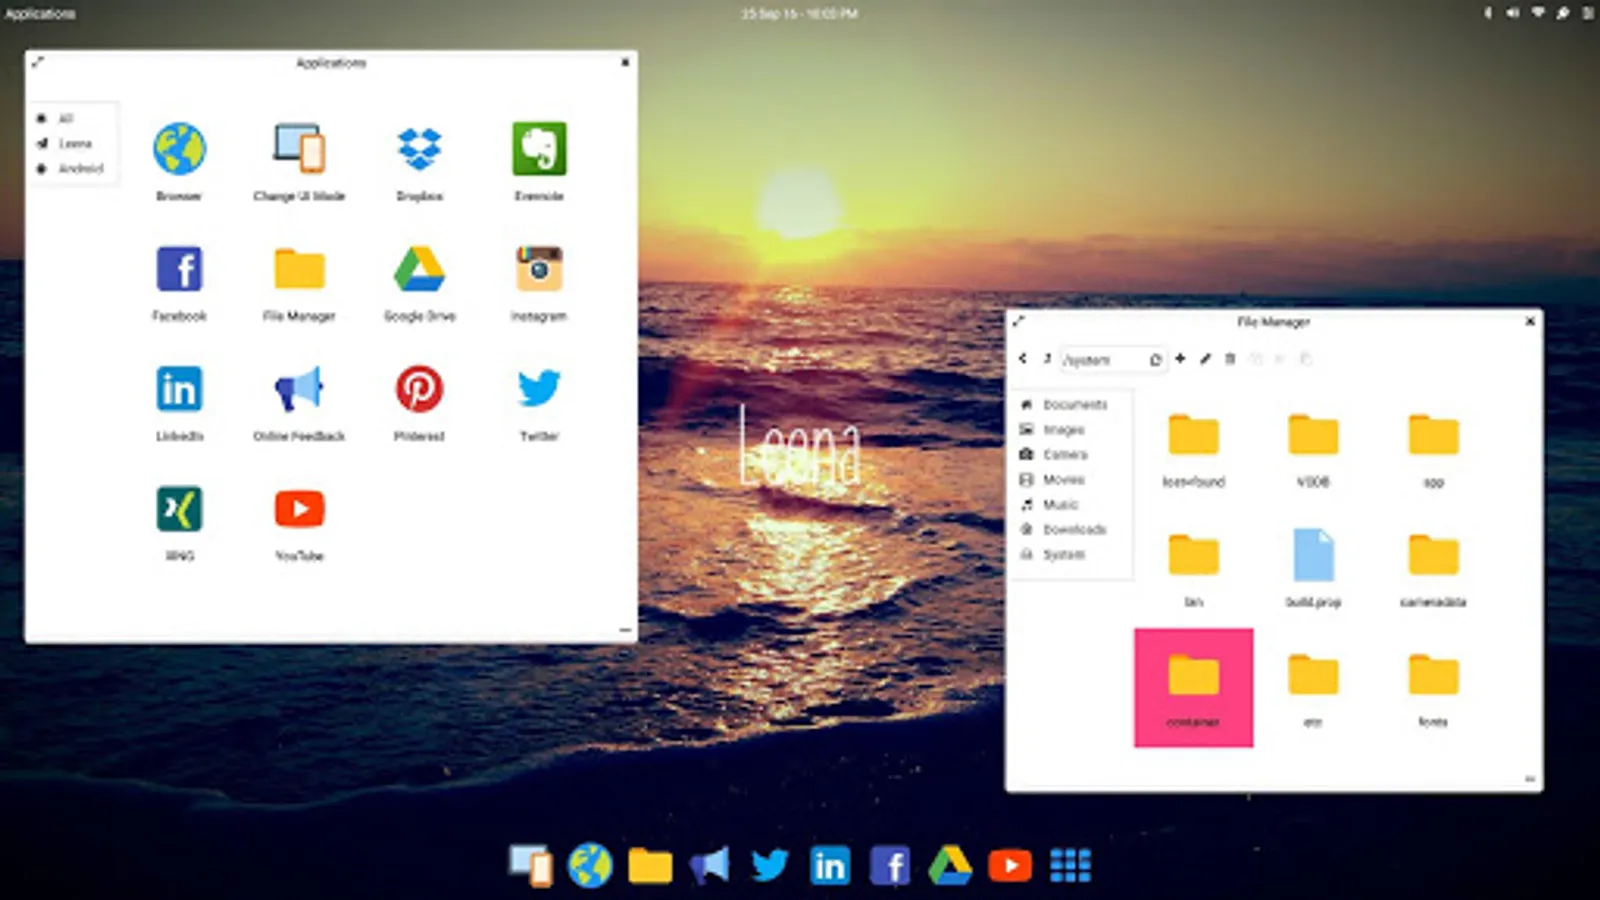Click the pencil rename icon in File Manager
Image resolution: width=1600 pixels, height=900 pixels.
pyautogui.click(x=1205, y=358)
